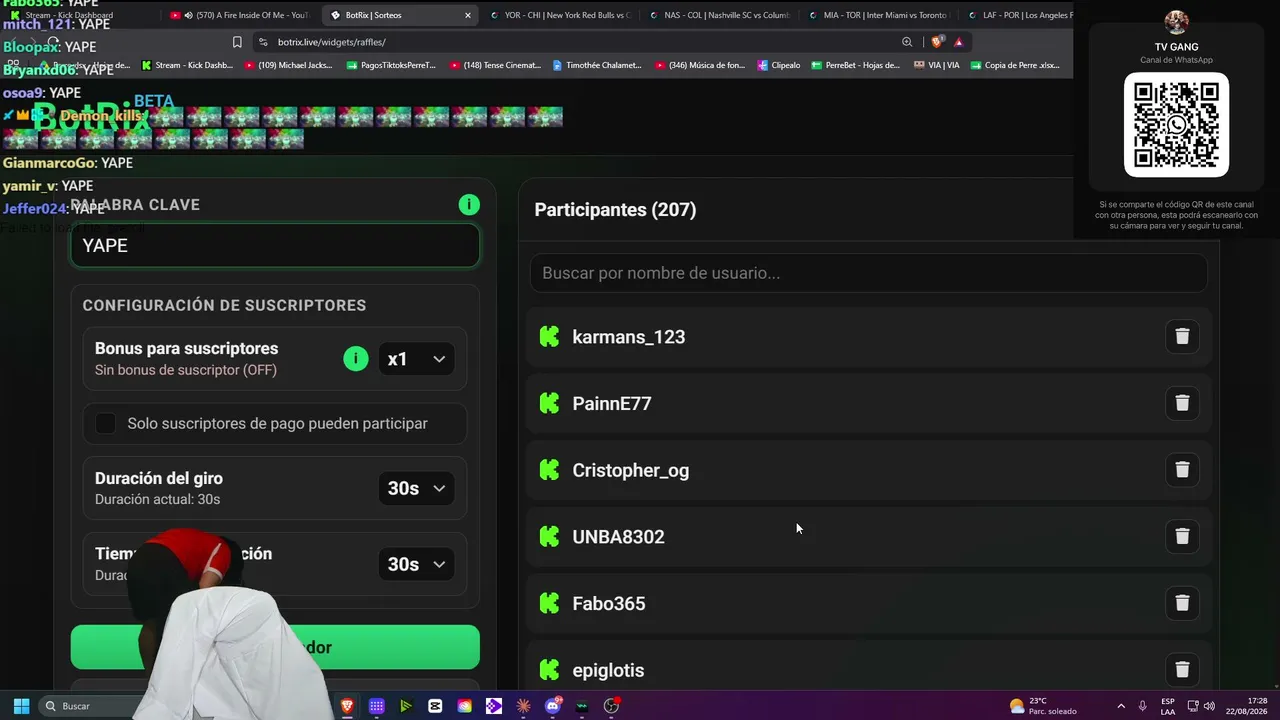1280x720 pixels.
Task: Click Kick logo beside UNBA8302
Action: (x=549, y=537)
